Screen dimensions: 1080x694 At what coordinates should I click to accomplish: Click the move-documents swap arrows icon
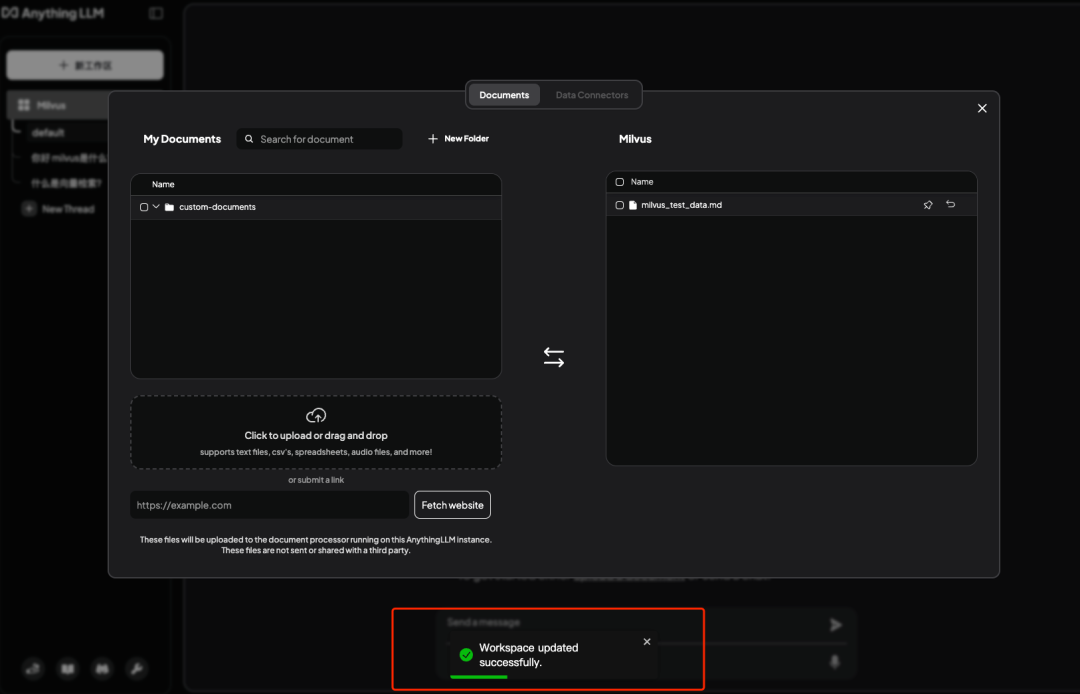pos(554,357)
